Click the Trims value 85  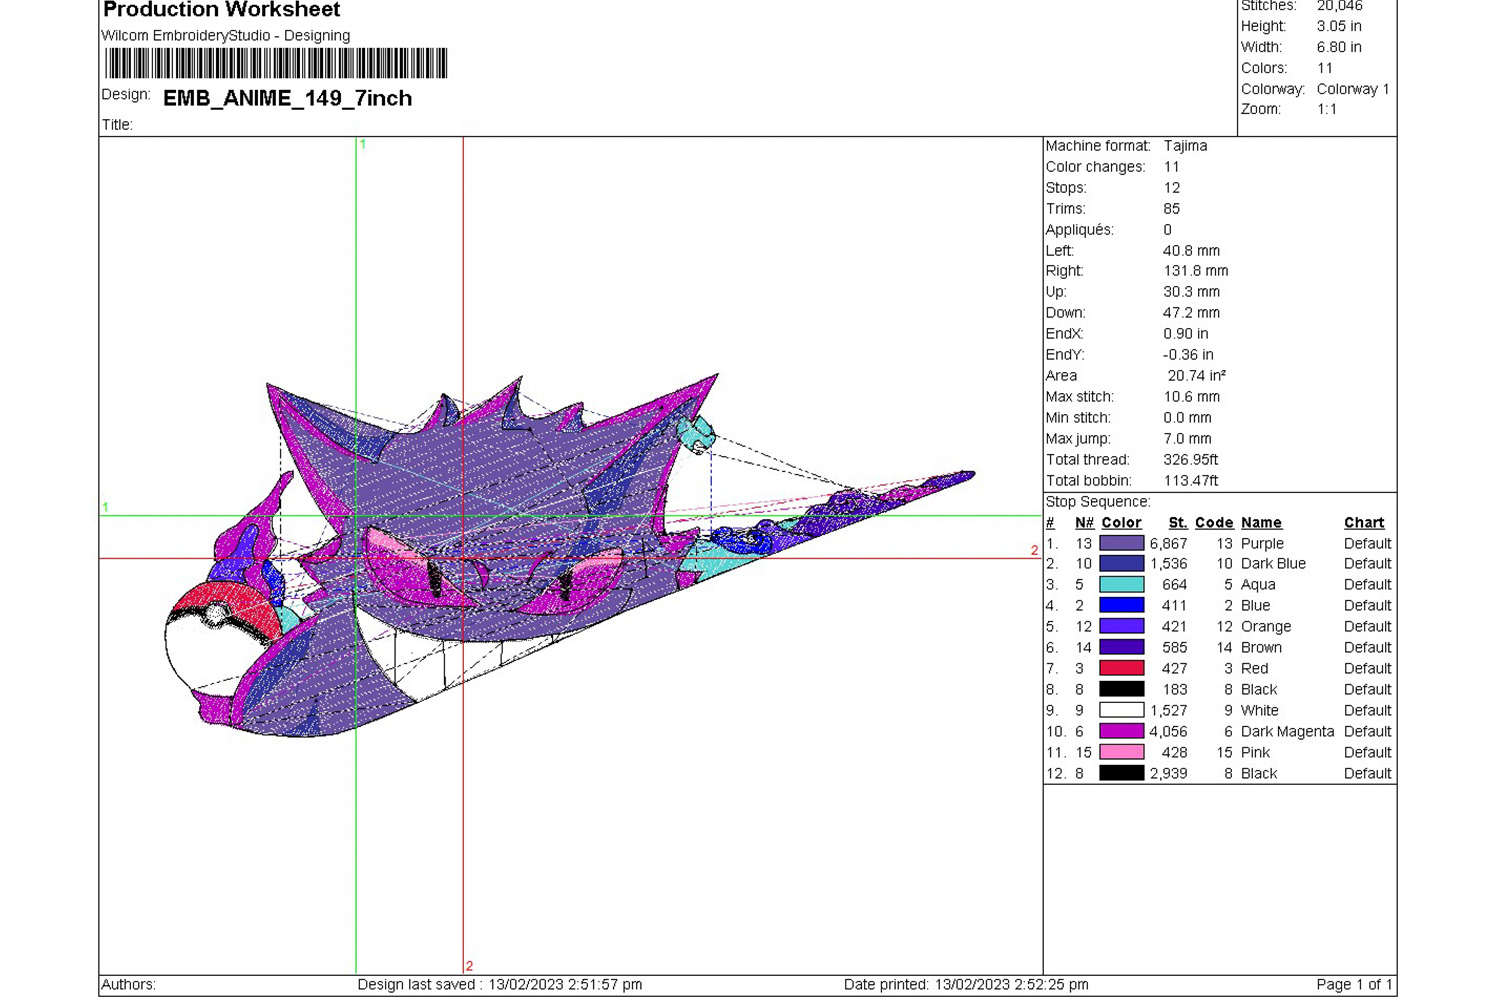coord(1172,209)
